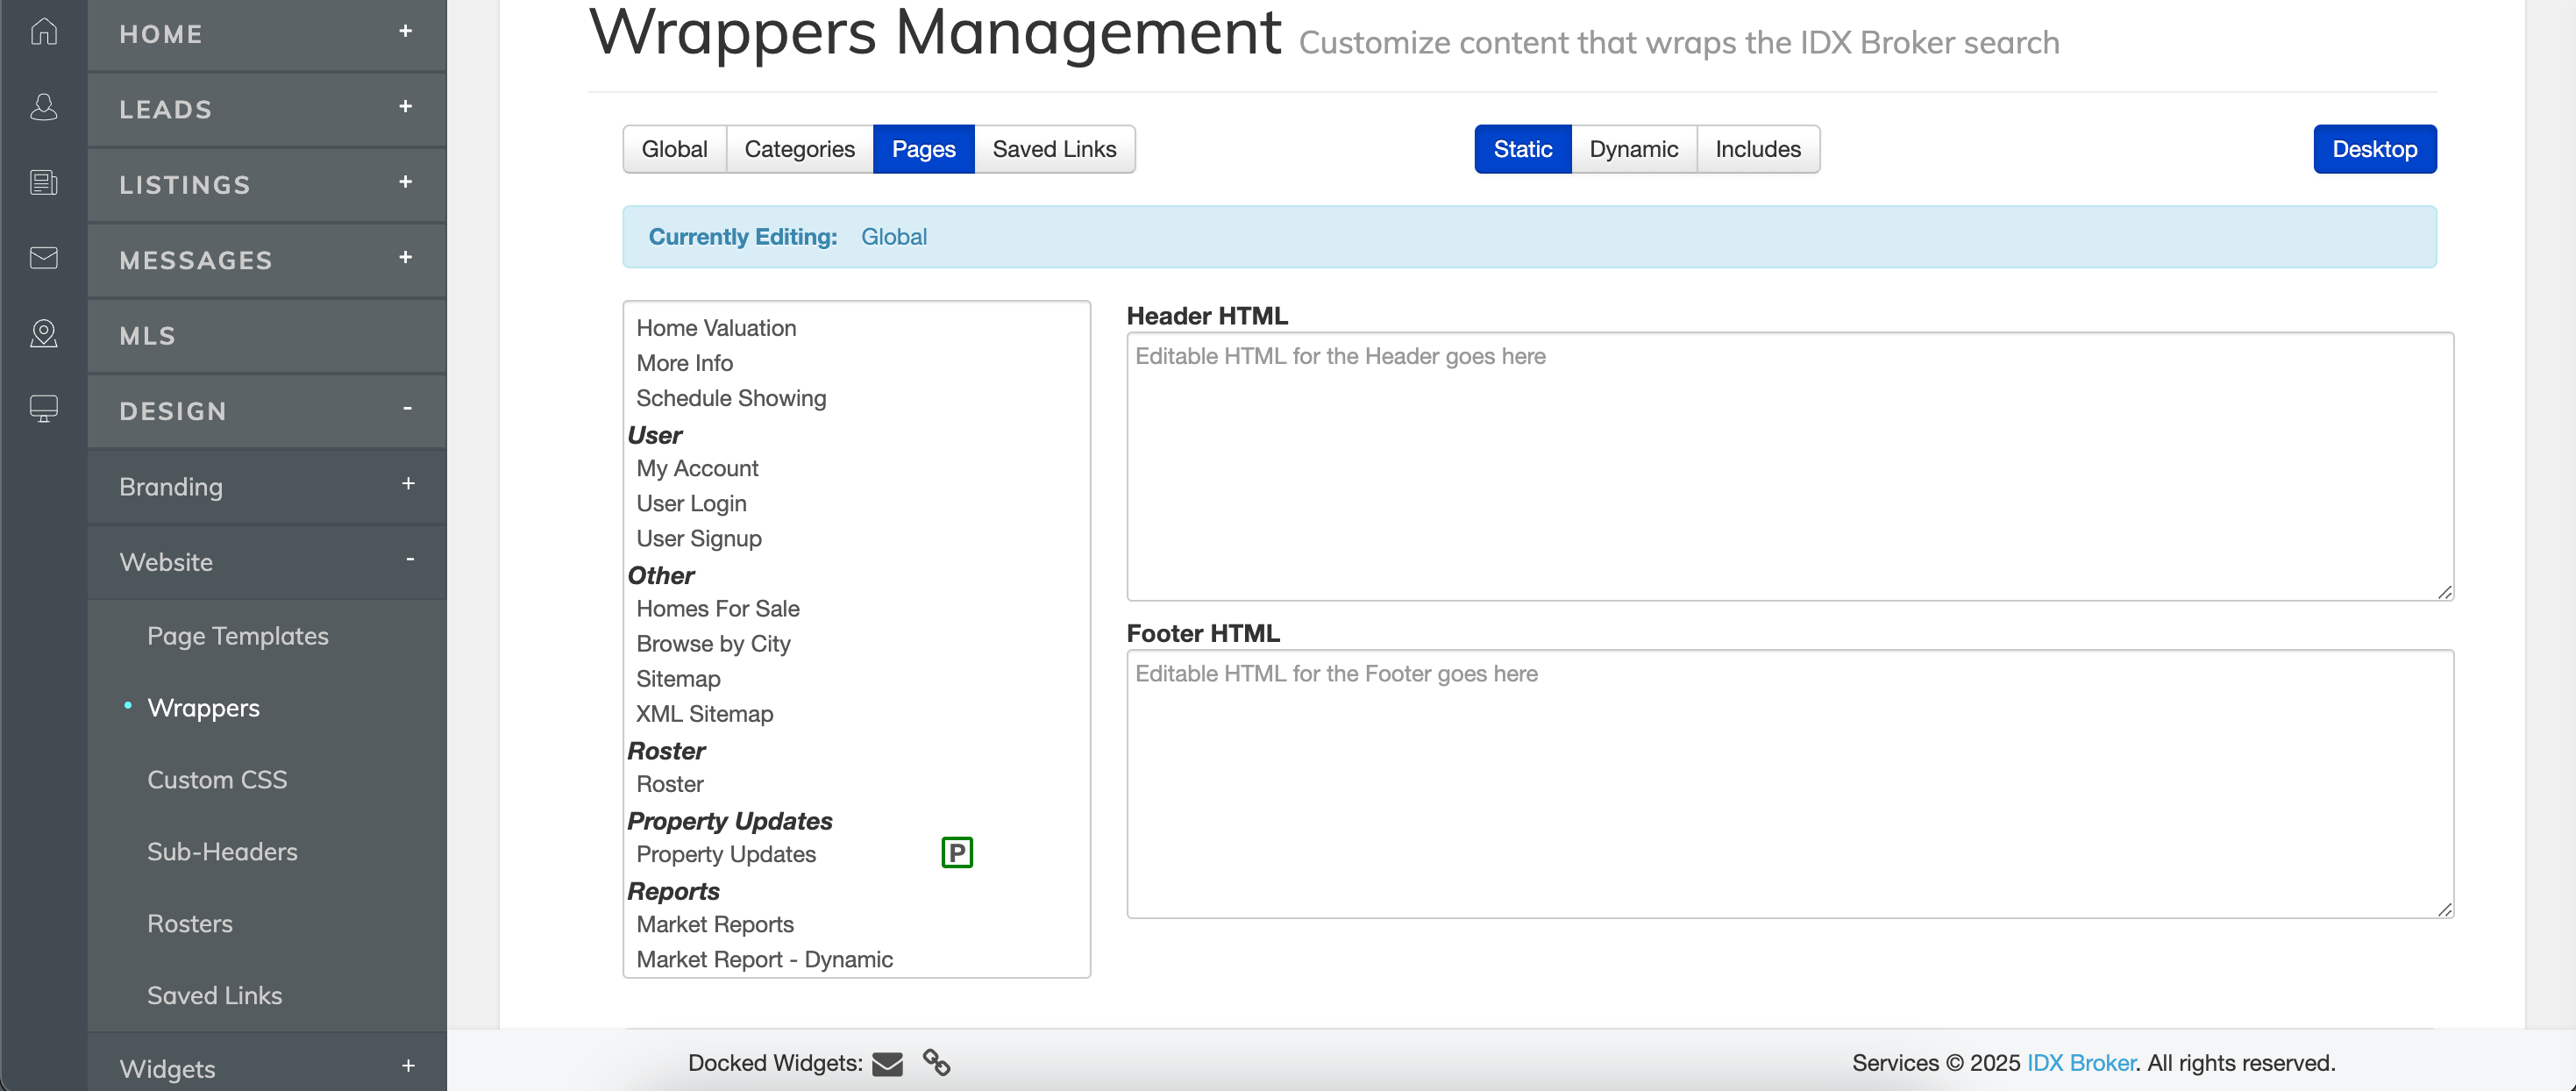
Task: Open the docked chain link widget icon
Action: 936,1062
